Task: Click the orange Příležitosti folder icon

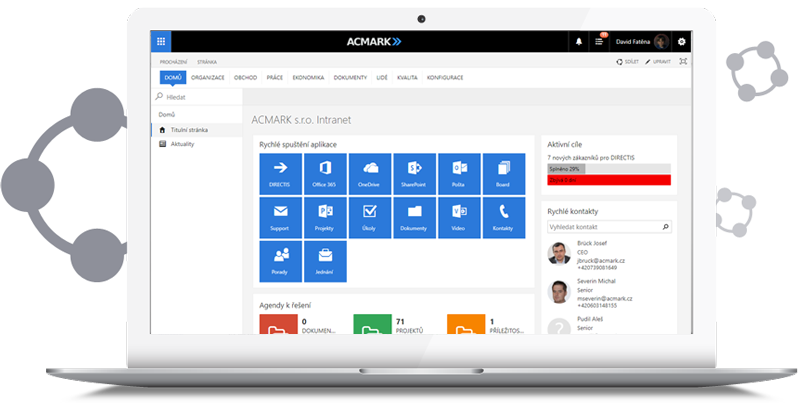Action: [466, 325]
